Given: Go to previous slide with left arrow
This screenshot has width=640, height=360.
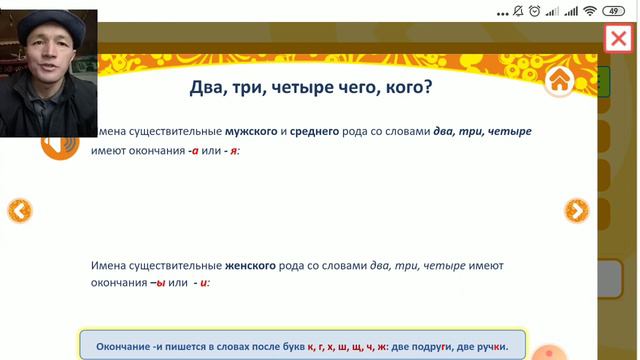Looking at the screenshot, I should pyautogui.click(x=20, y=211).
